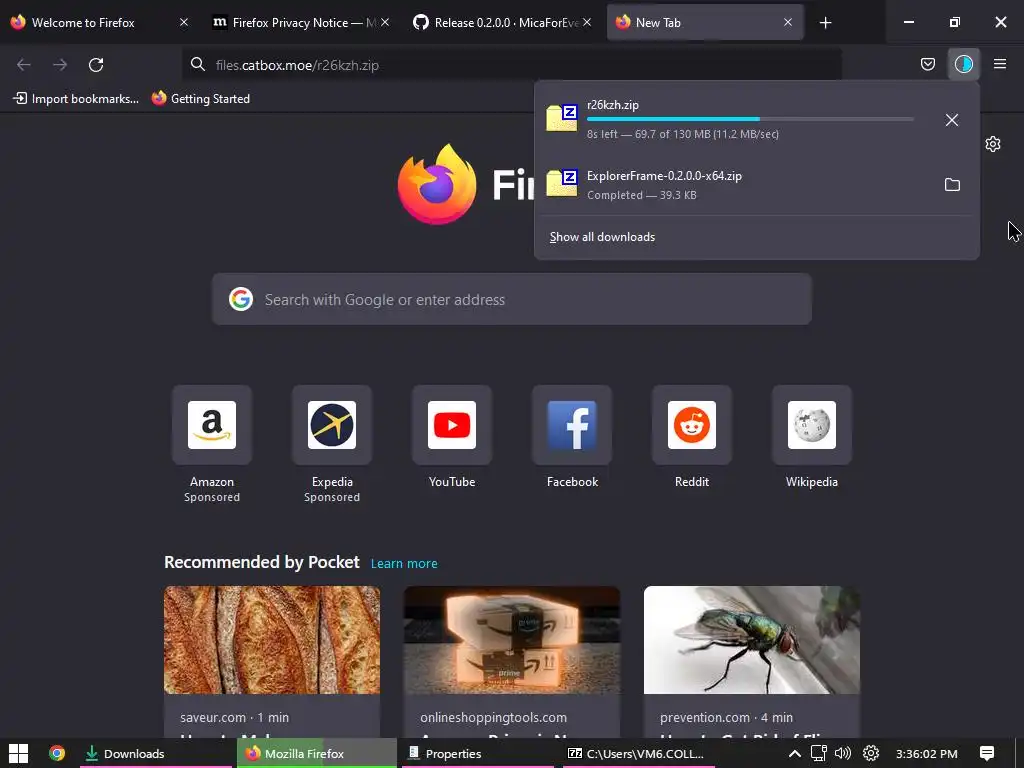Launch Chrome from the taskbar
The image size is (1024, 768).
click(x=57, y=753)
